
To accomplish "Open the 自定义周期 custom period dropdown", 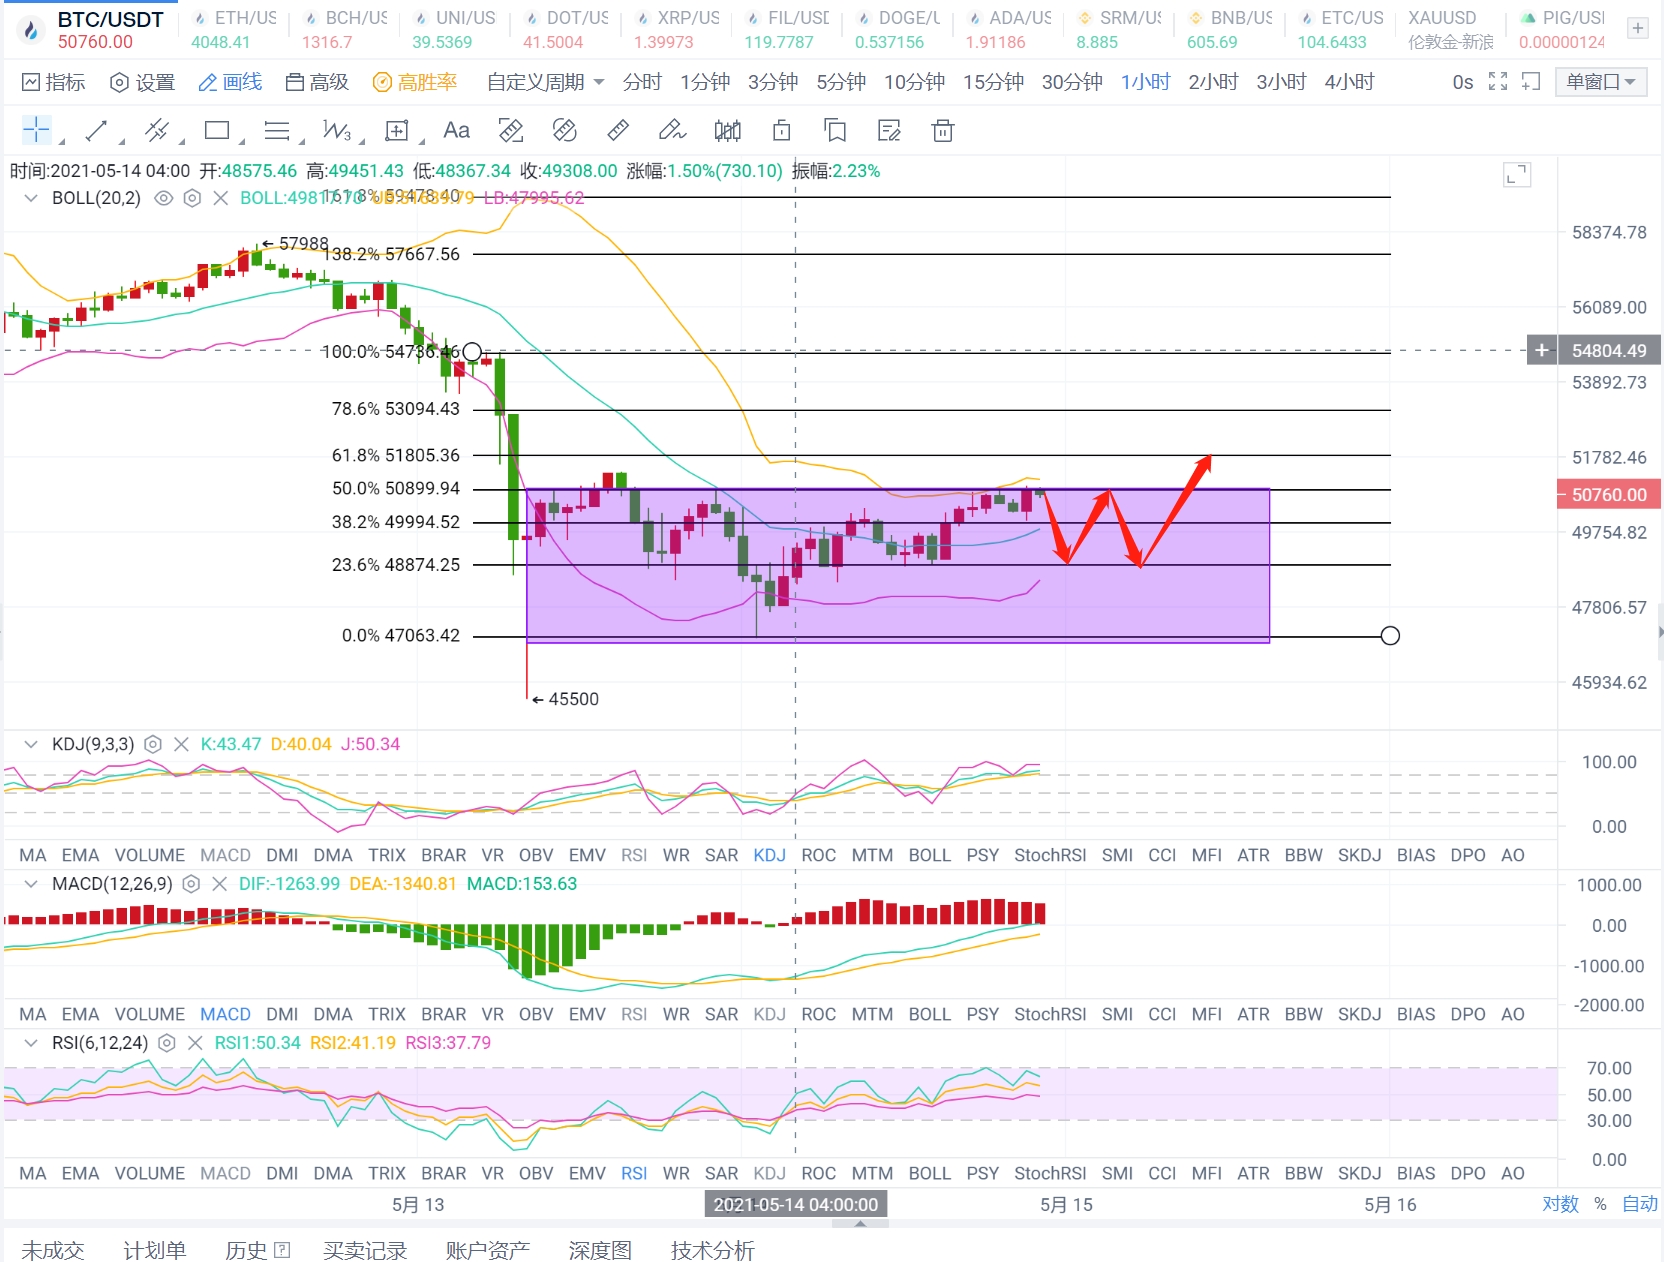I will tap(546, 82).
